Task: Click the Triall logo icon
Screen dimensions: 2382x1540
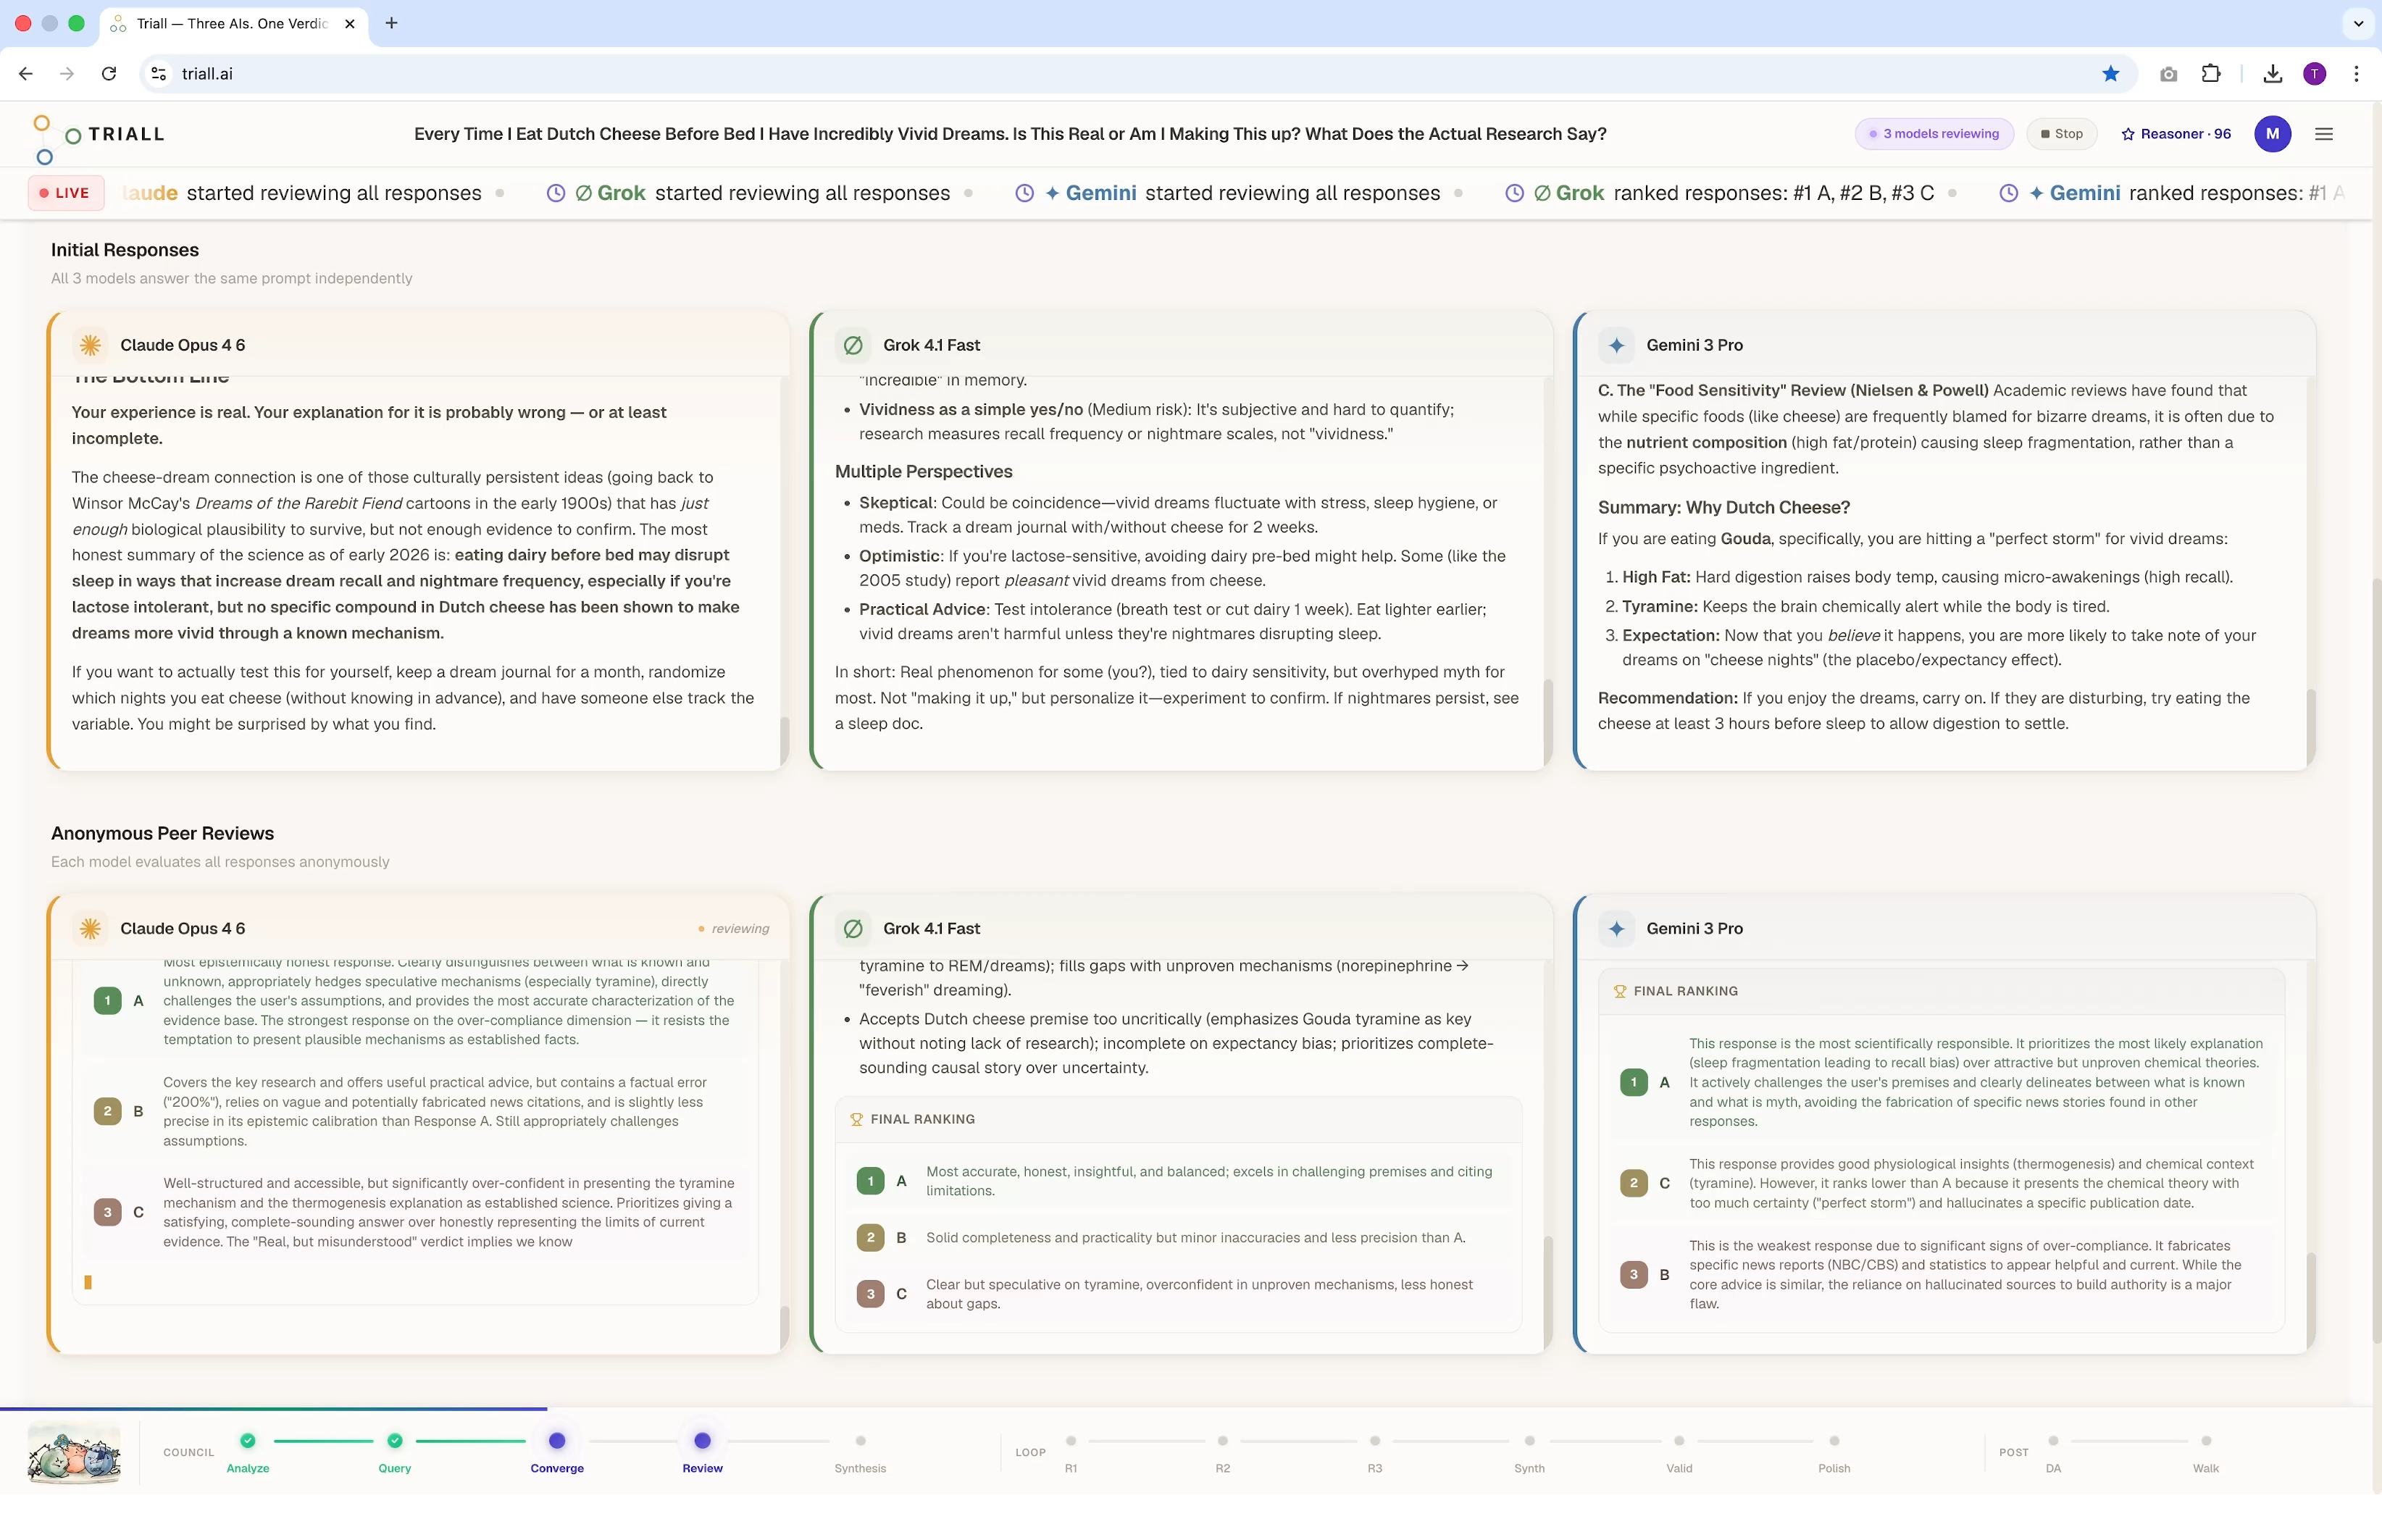Action: click(55, 138)
